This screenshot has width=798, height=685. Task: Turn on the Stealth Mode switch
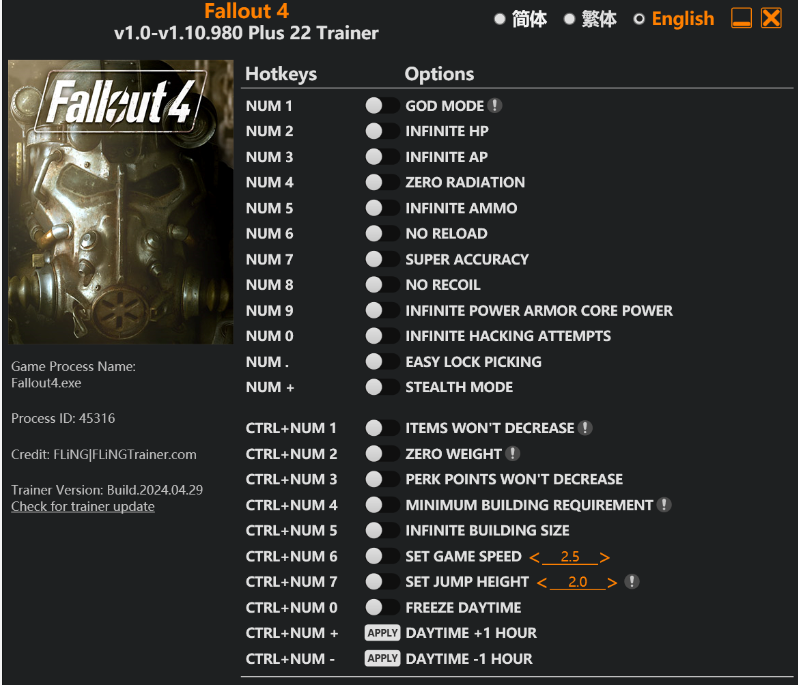tap(382, 387)
